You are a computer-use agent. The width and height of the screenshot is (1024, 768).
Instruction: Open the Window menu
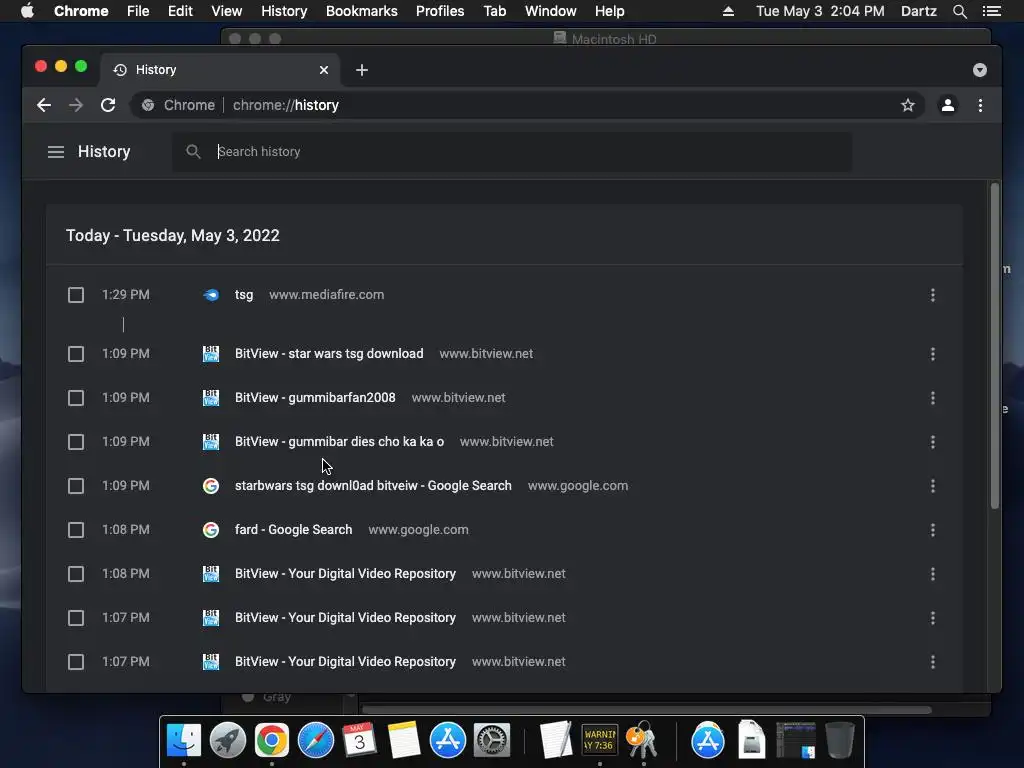tap(551, 11)
